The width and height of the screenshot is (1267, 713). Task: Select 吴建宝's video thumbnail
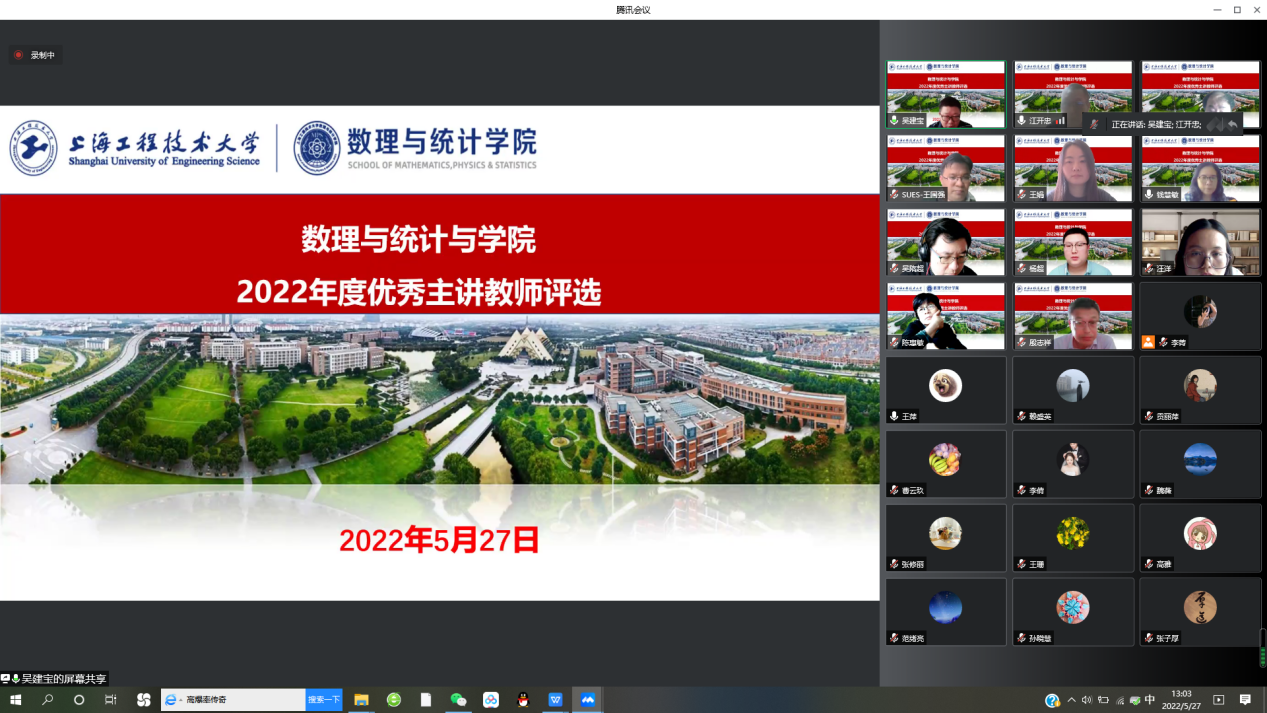coord(945,95)
